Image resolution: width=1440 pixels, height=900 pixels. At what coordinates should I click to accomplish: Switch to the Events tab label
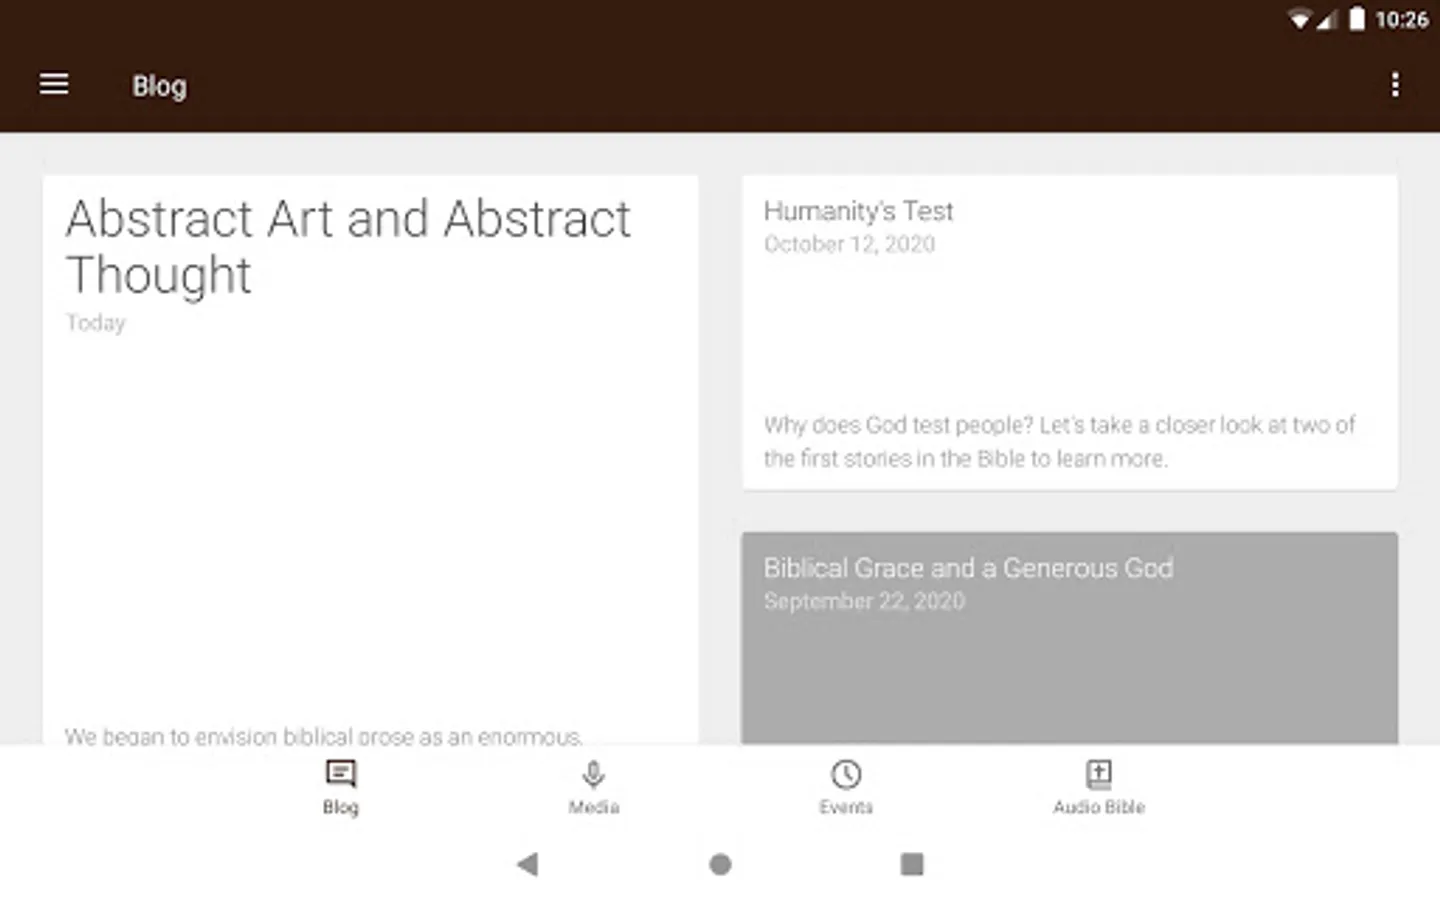tap(846, 807)
